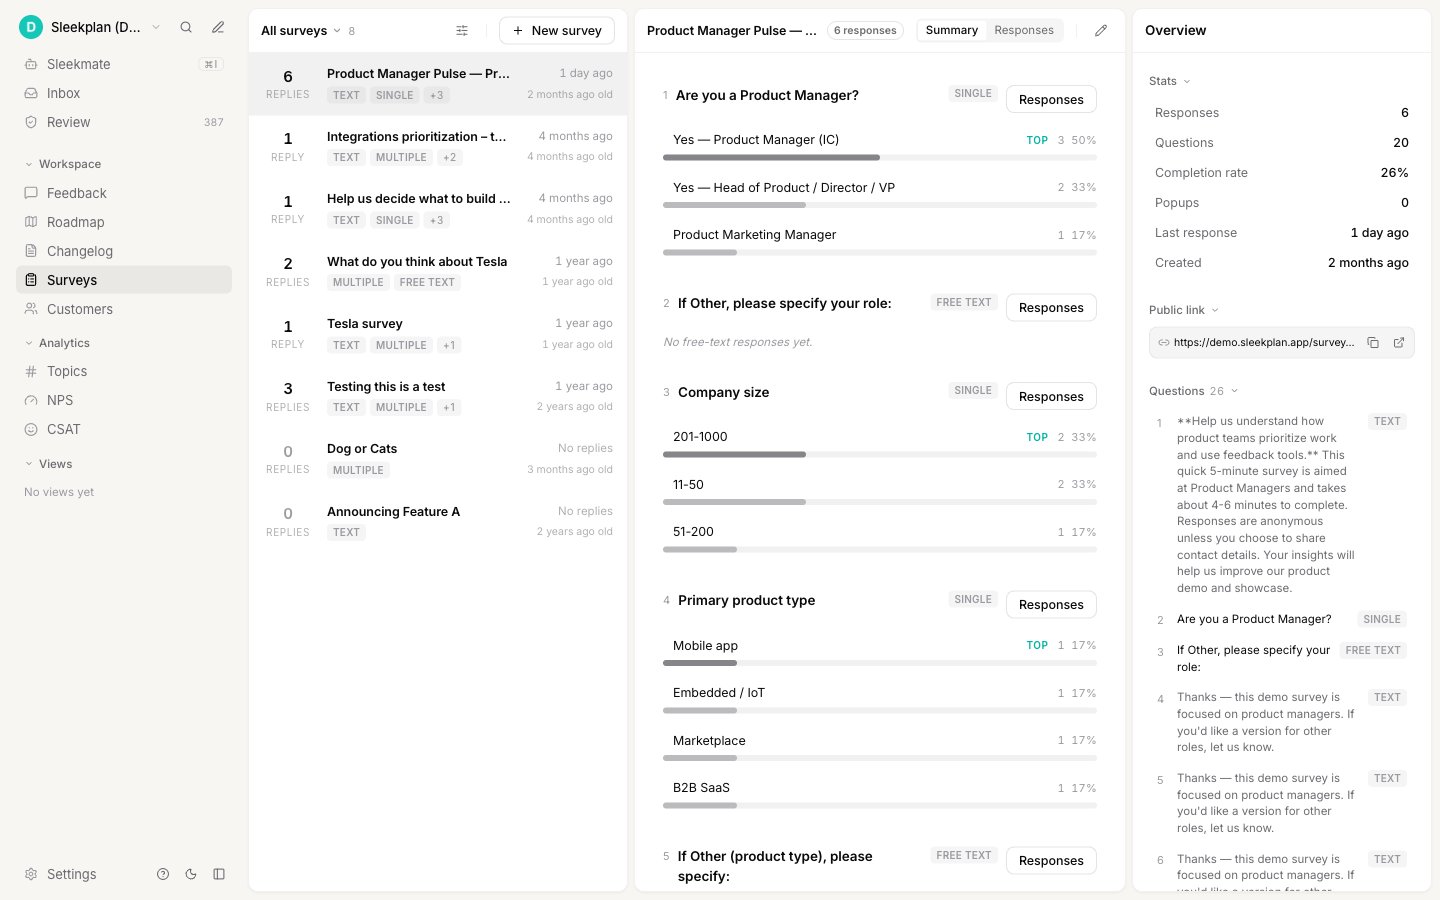The width and height of the screenshot is (1440, 900).
Task: Go to Feedback in Workspace
Action: (x=124, y=193)
